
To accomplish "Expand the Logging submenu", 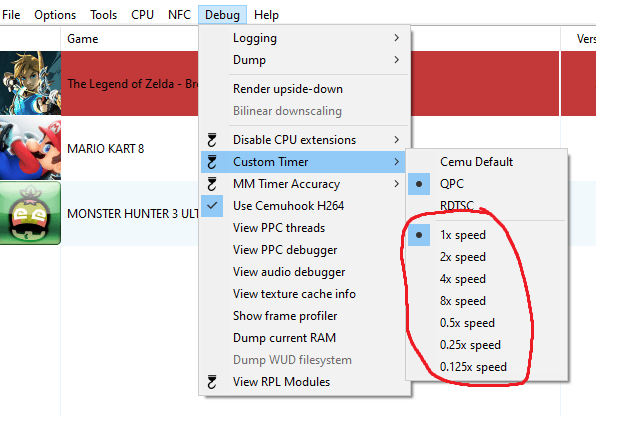I will 305,38.
